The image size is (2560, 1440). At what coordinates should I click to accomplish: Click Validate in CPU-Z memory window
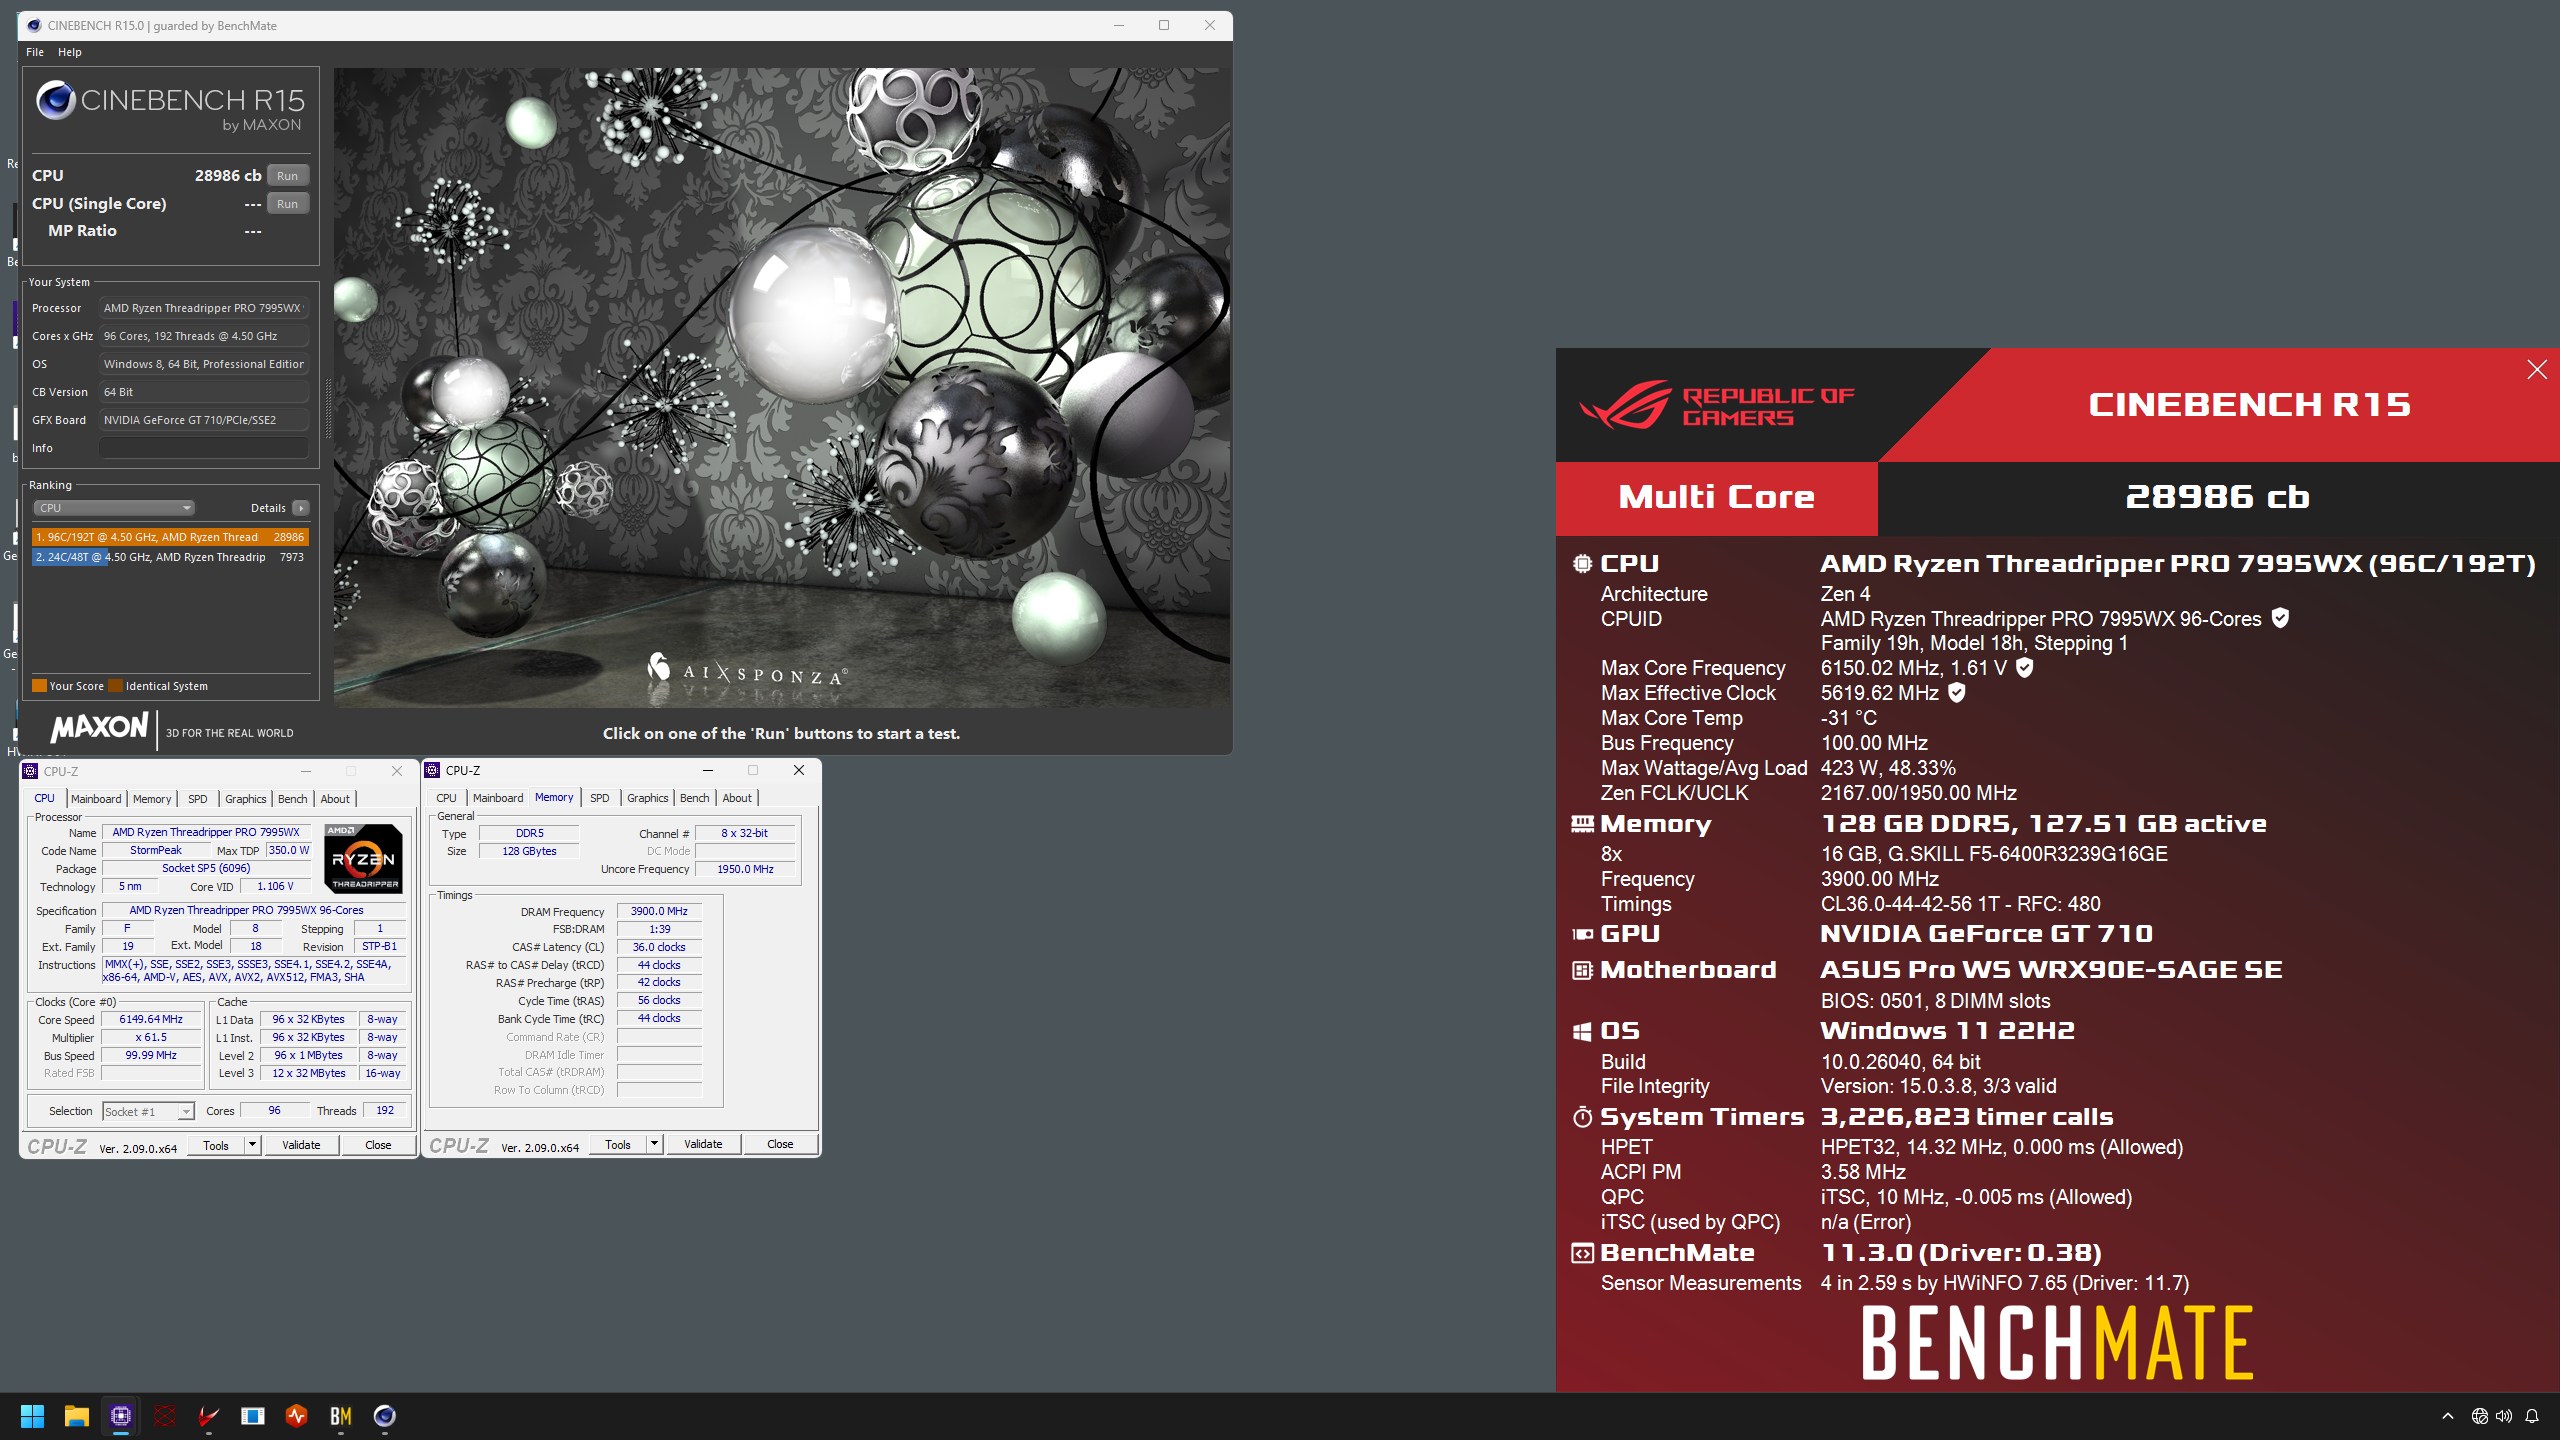703,1144
